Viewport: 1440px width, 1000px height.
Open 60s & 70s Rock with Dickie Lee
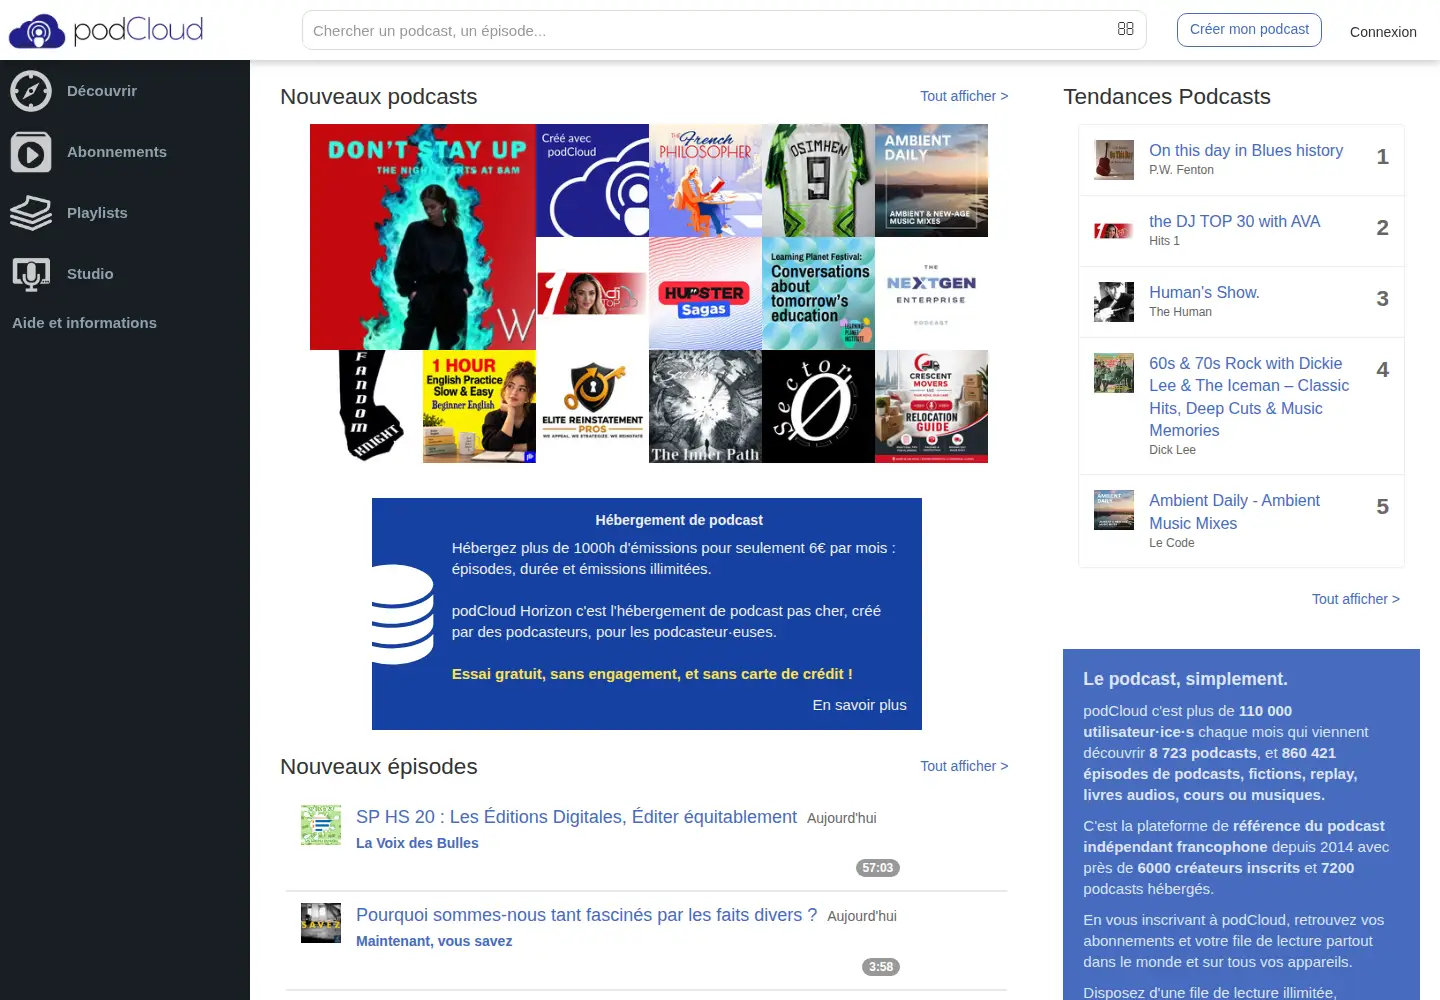(x=1249, y=397)
